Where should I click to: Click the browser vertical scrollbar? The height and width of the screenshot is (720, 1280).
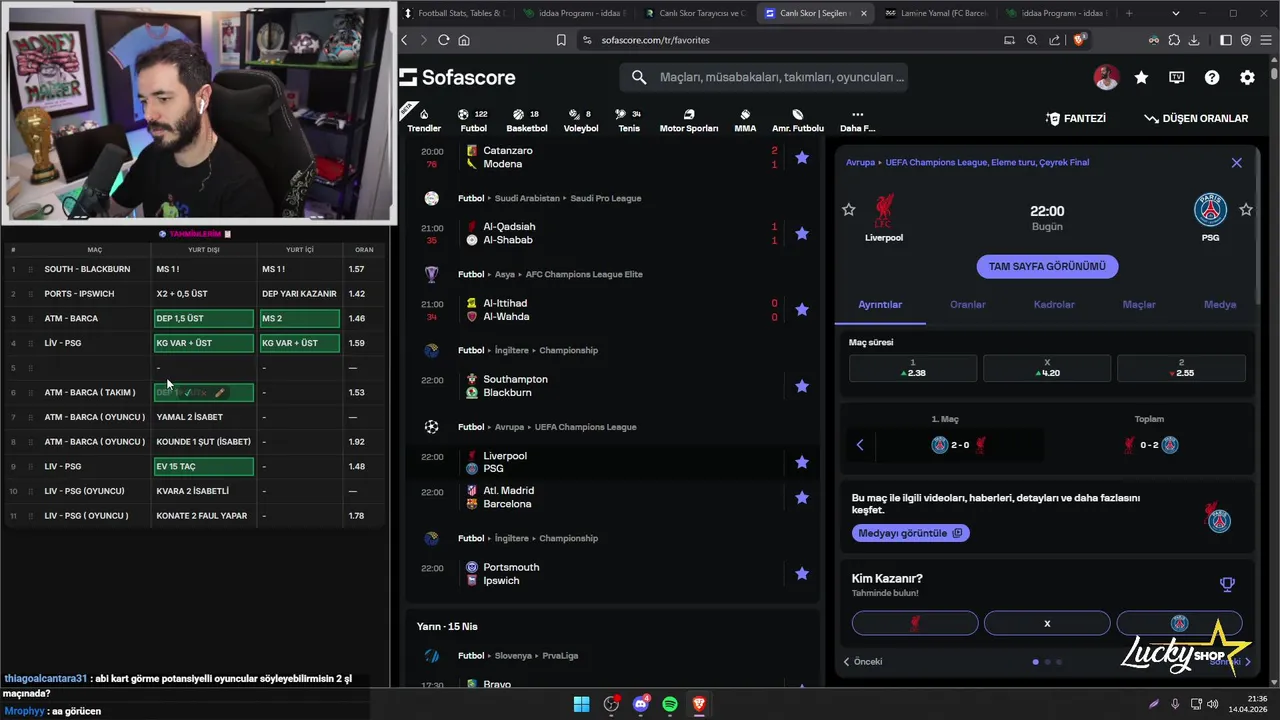(x=1274, y=74)
